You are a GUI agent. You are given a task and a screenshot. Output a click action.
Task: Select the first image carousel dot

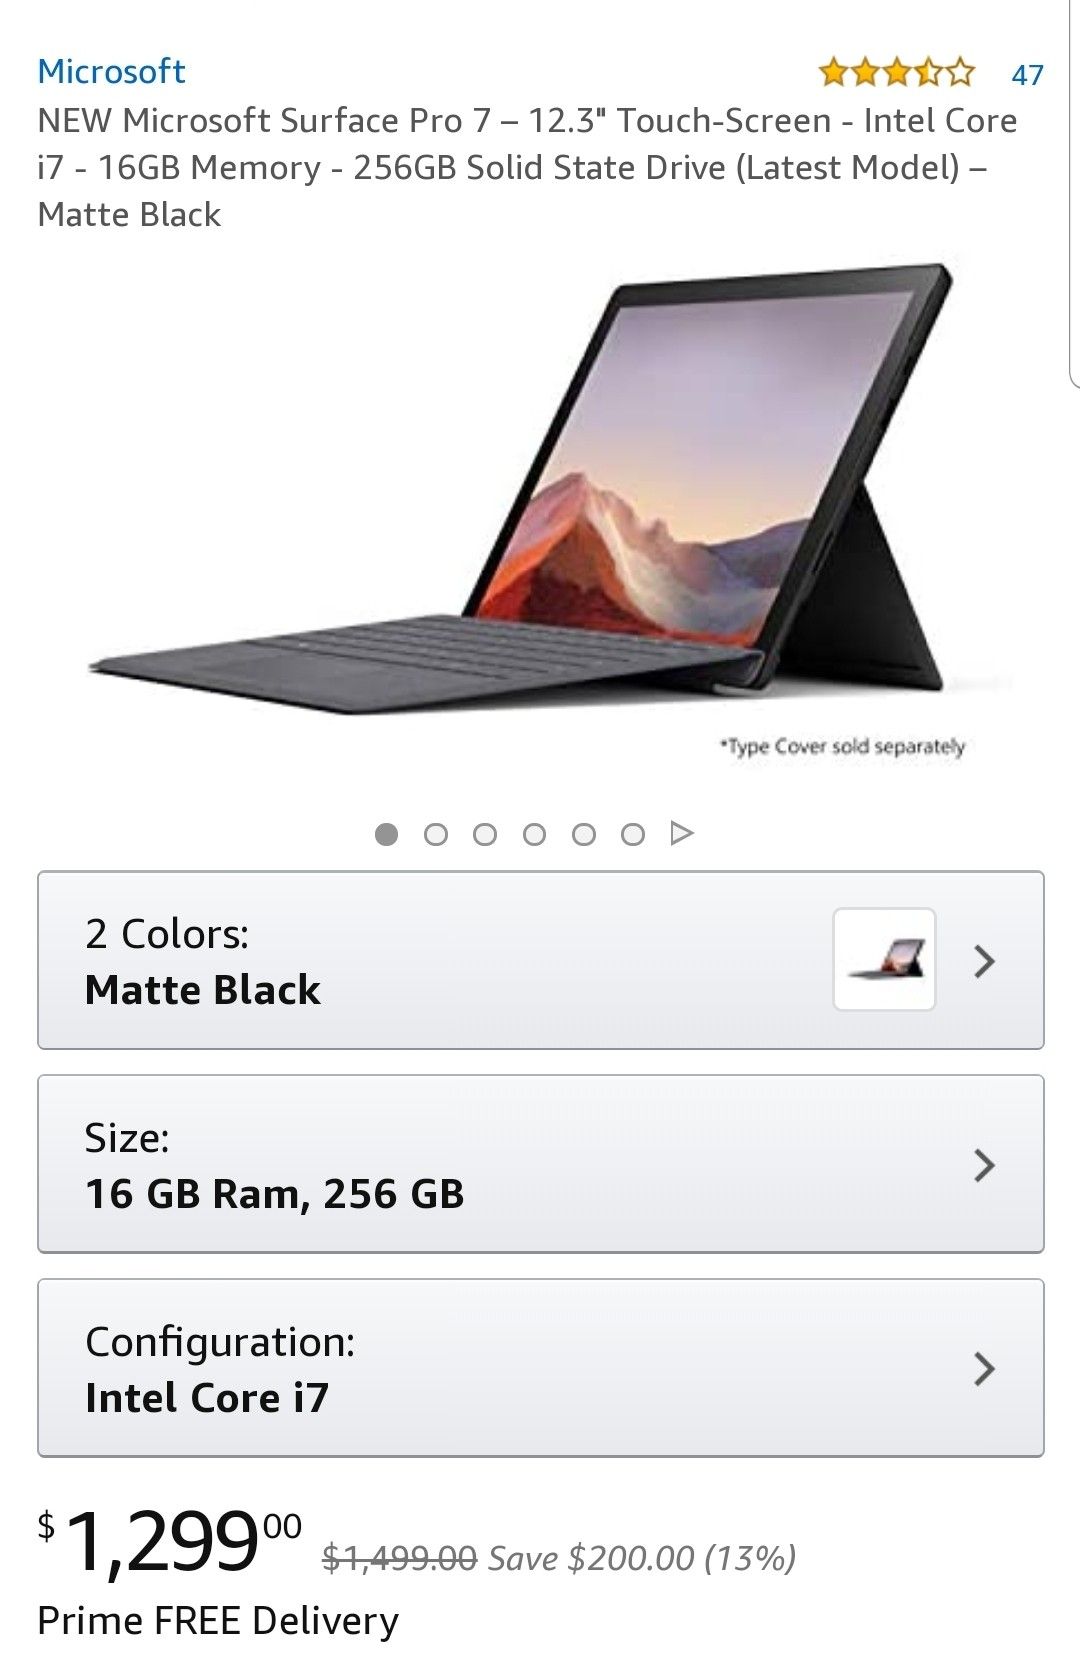click(386, 833)
